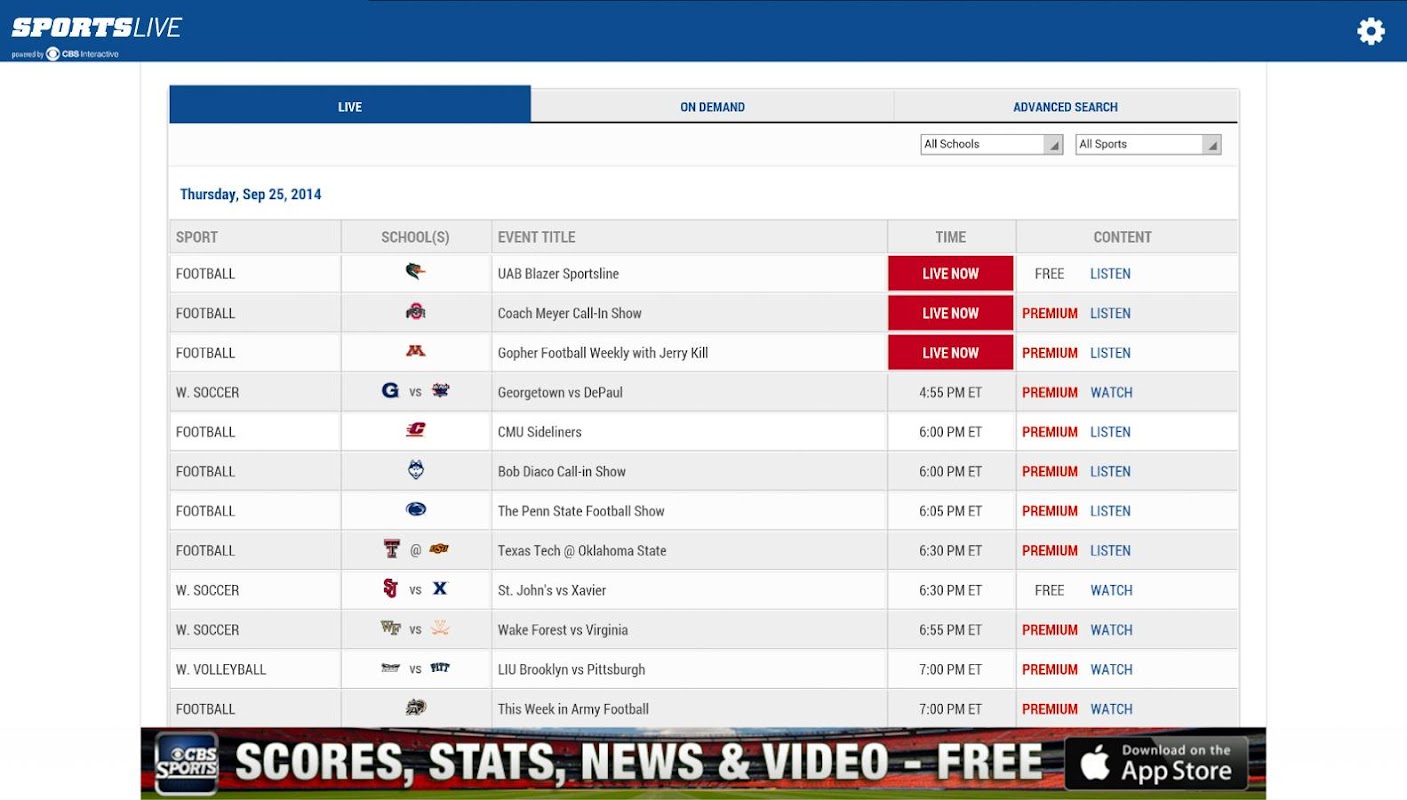Click Live Now for Gopher Football Weekly
The width and height of the screenshot is (1407, 800).
click(x=950, y=353)
